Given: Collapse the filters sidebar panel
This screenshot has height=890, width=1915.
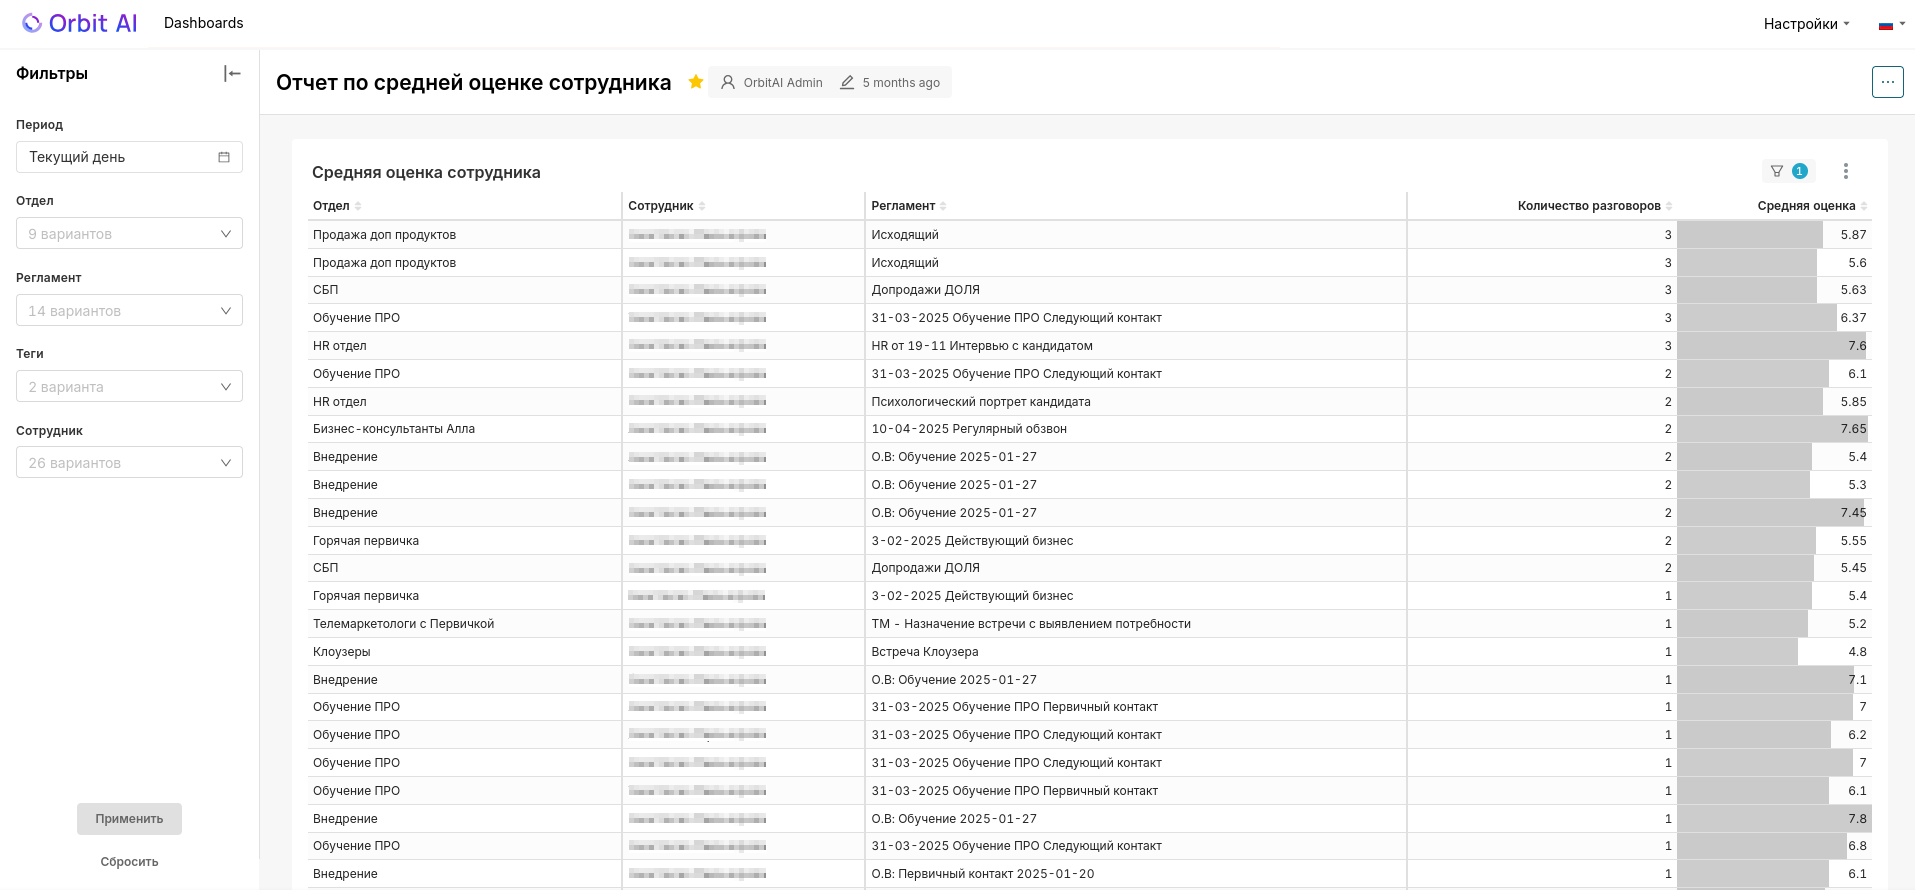Looking at the screenshot, I should [232, 73].
